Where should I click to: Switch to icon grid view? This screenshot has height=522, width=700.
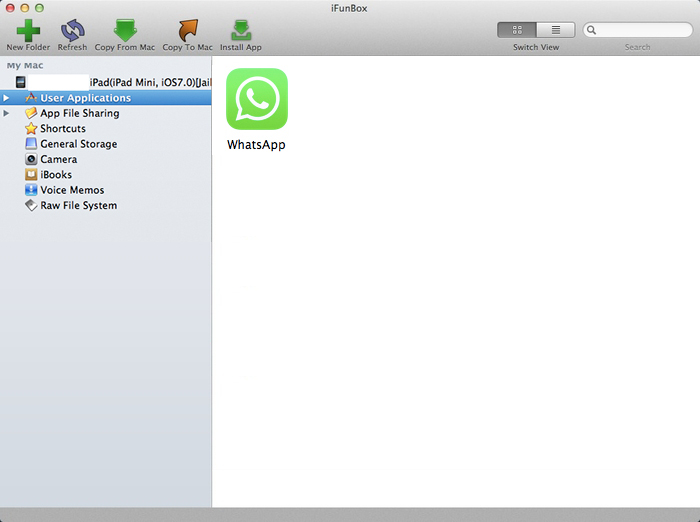coord(517,30)
